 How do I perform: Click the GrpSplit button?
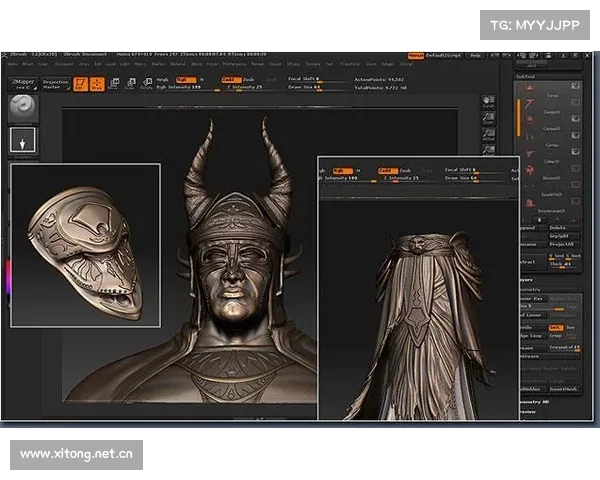pyautogui.click(x=563, y=236)
